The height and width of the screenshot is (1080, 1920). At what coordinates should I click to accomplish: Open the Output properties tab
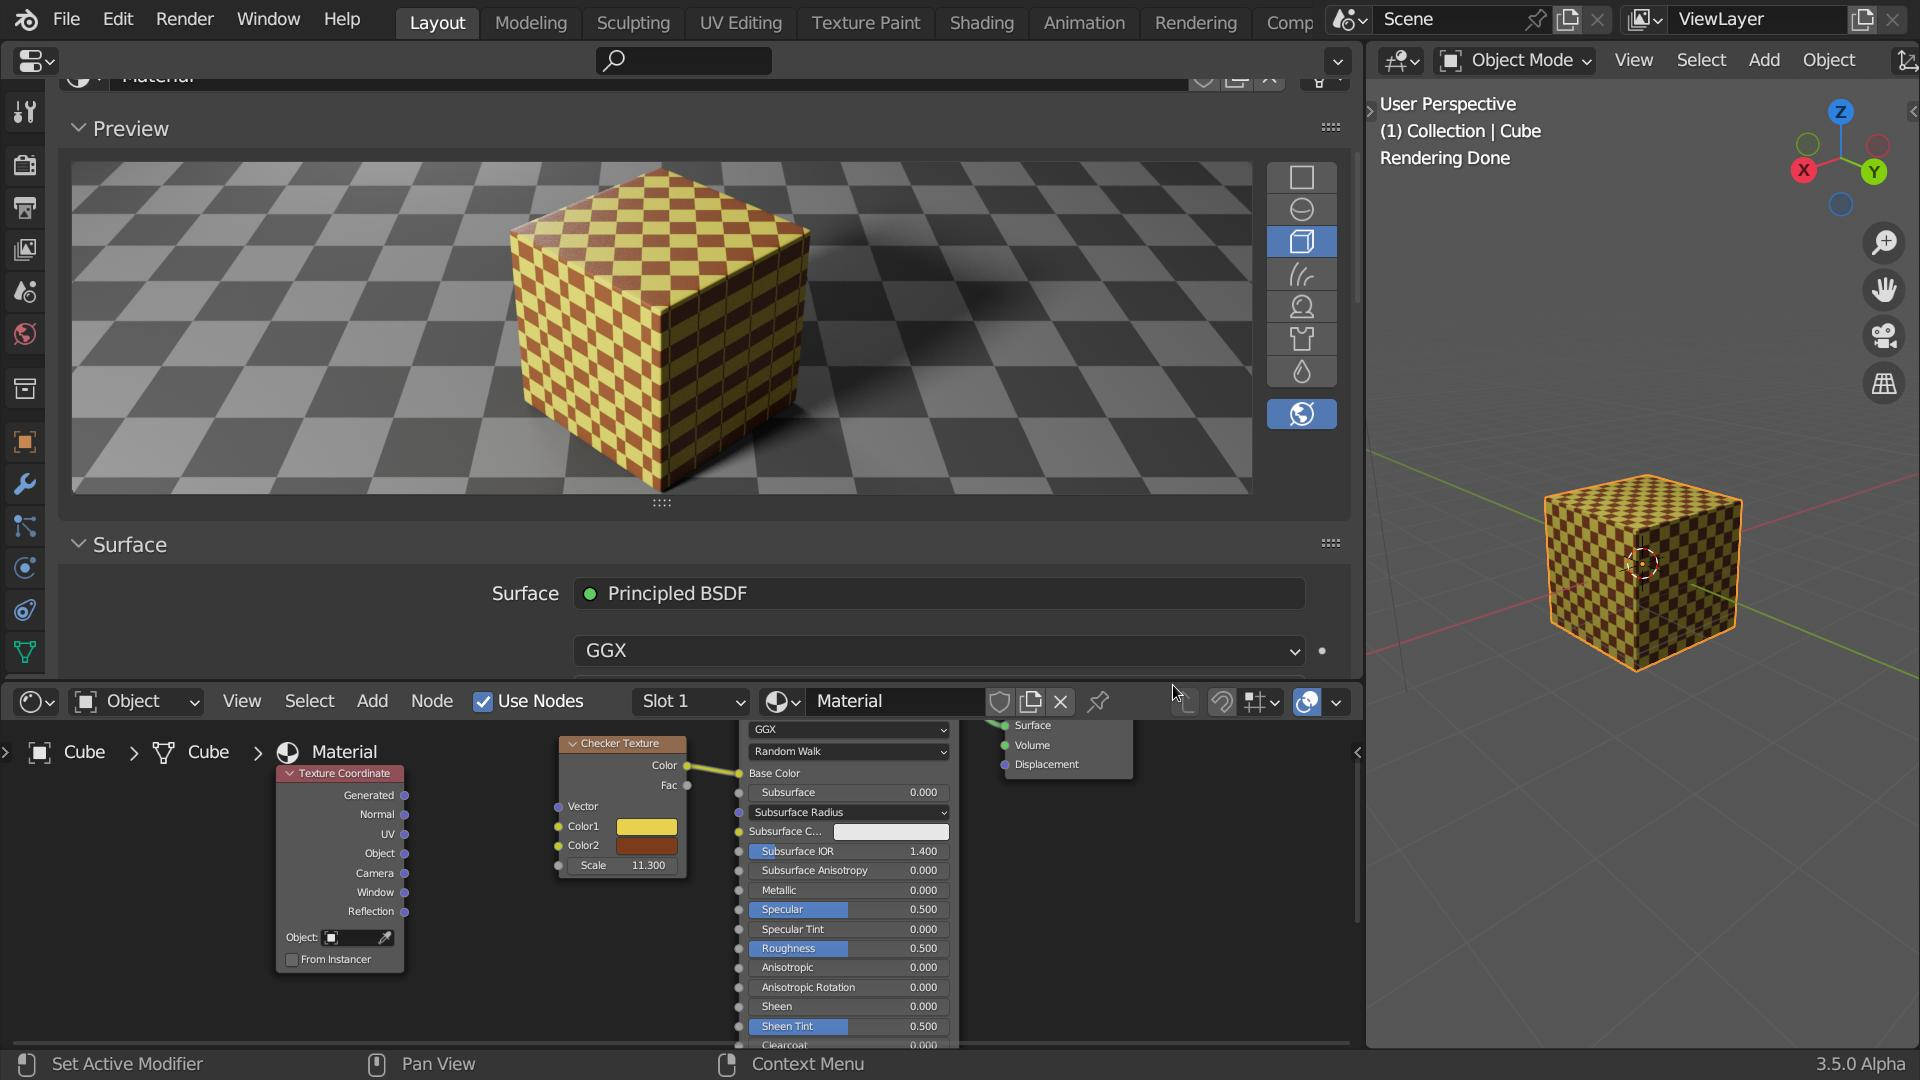[x=25, y=208]
